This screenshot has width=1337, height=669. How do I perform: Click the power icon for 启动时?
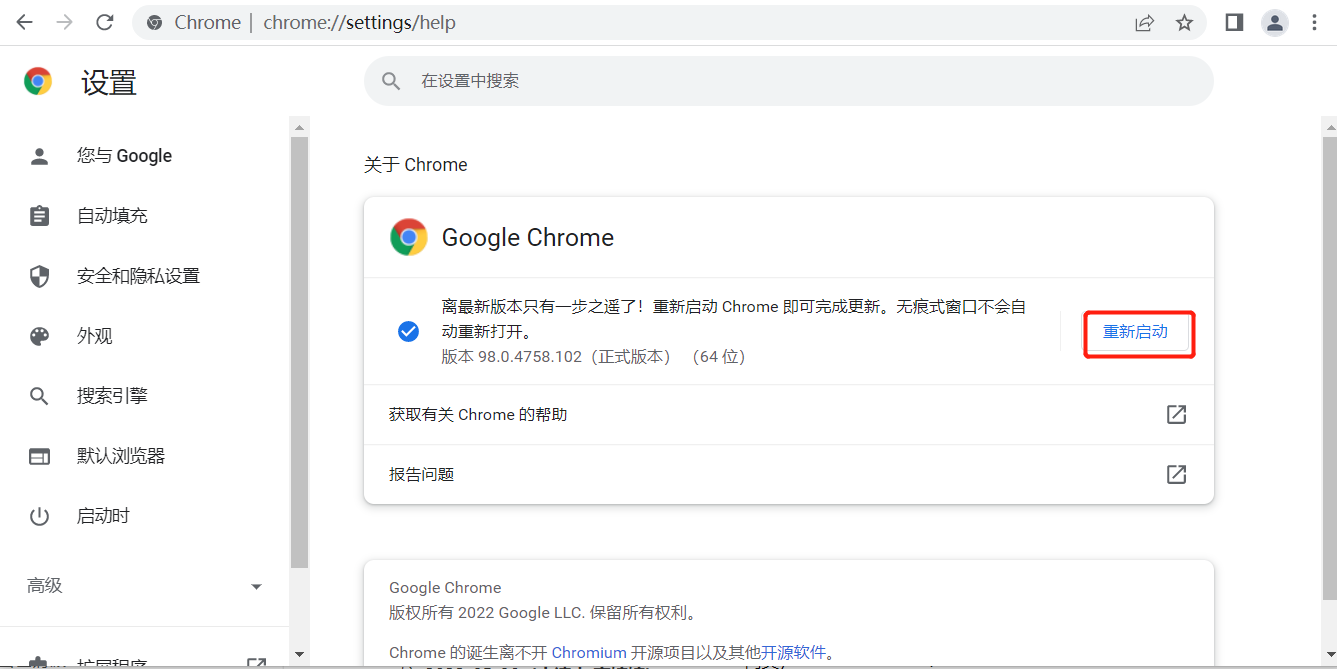(39, 516)
